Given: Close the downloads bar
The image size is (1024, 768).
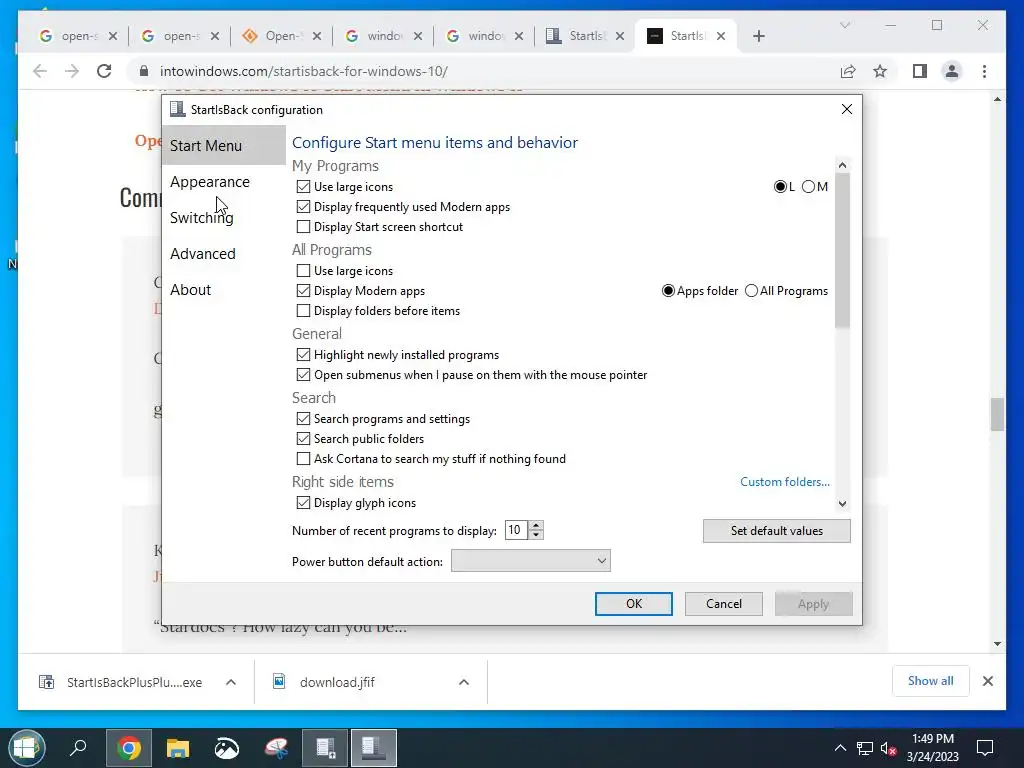Looking at the screenshot, I should click(x=987, y=681).
